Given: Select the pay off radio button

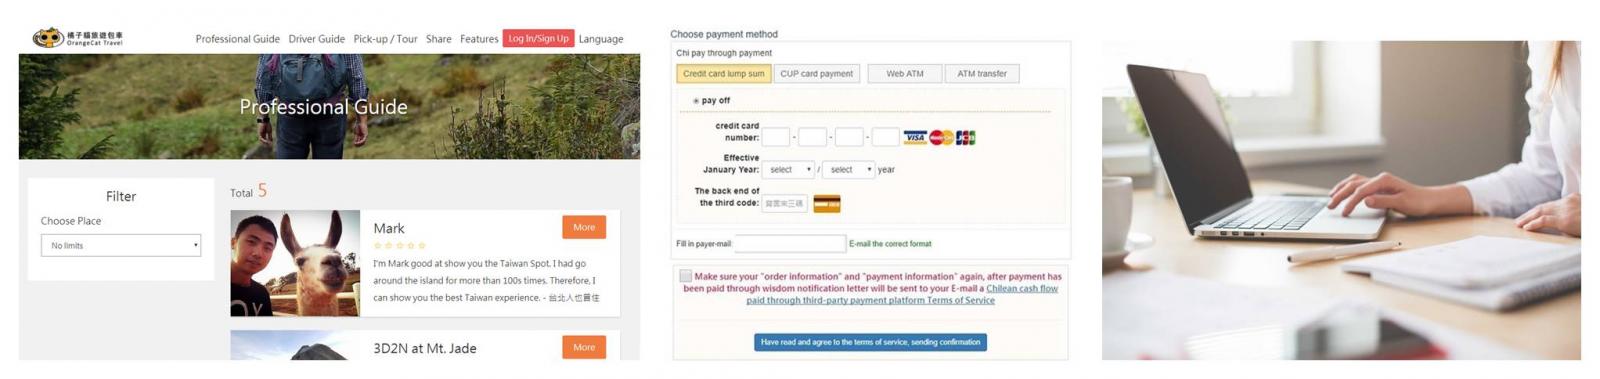Looking at the screenshot, I should (696, 101).
